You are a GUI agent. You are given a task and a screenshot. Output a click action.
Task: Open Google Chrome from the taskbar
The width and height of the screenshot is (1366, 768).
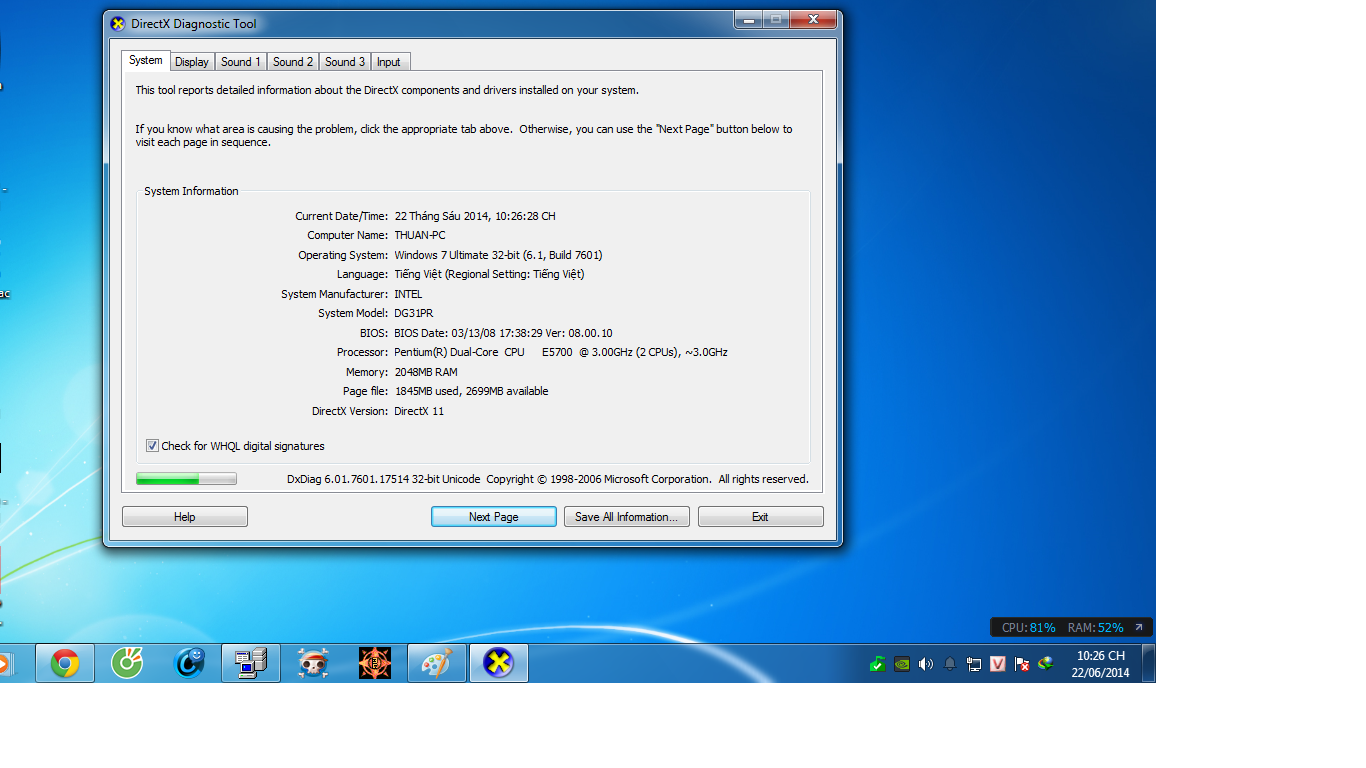click(65, 663)
